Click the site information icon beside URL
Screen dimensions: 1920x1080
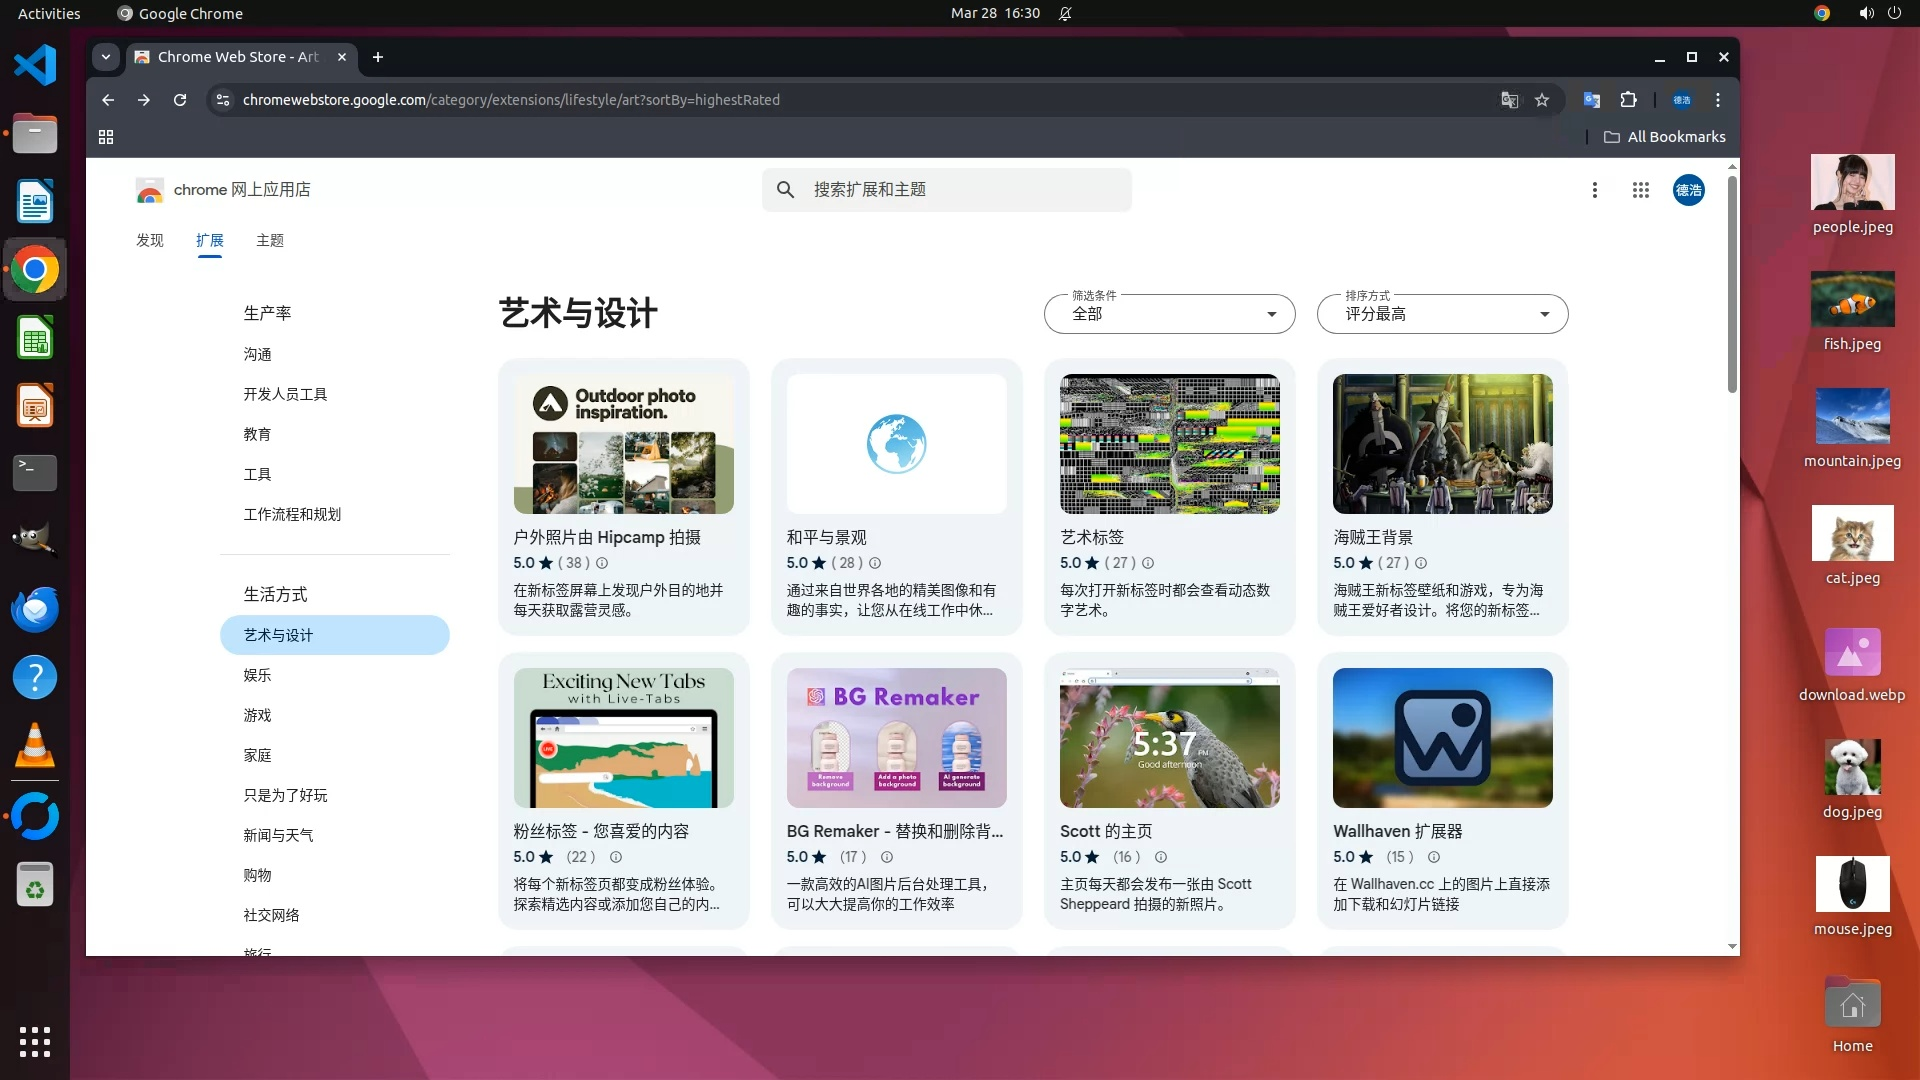223,100
